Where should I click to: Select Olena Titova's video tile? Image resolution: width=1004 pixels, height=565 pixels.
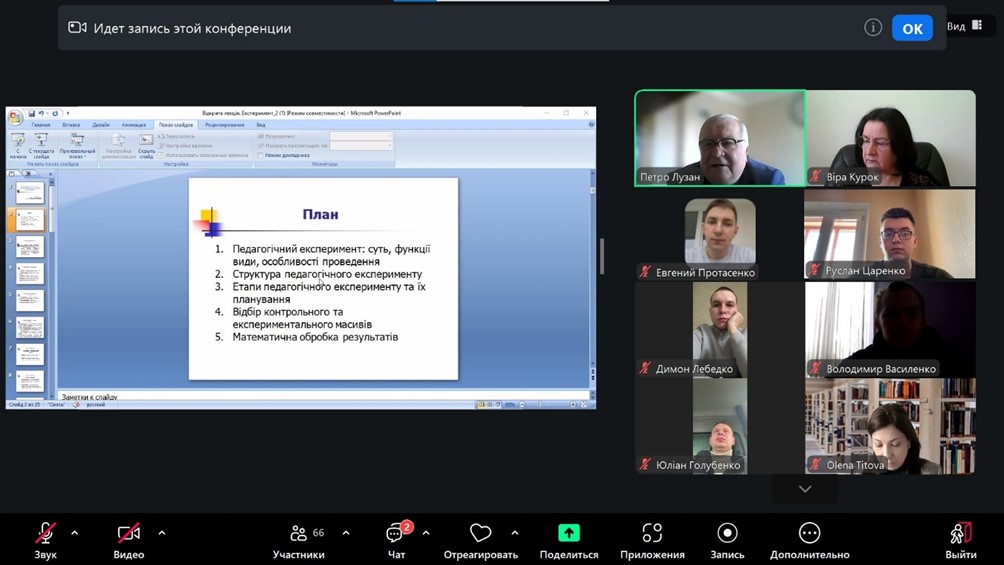tap(890, 425)
